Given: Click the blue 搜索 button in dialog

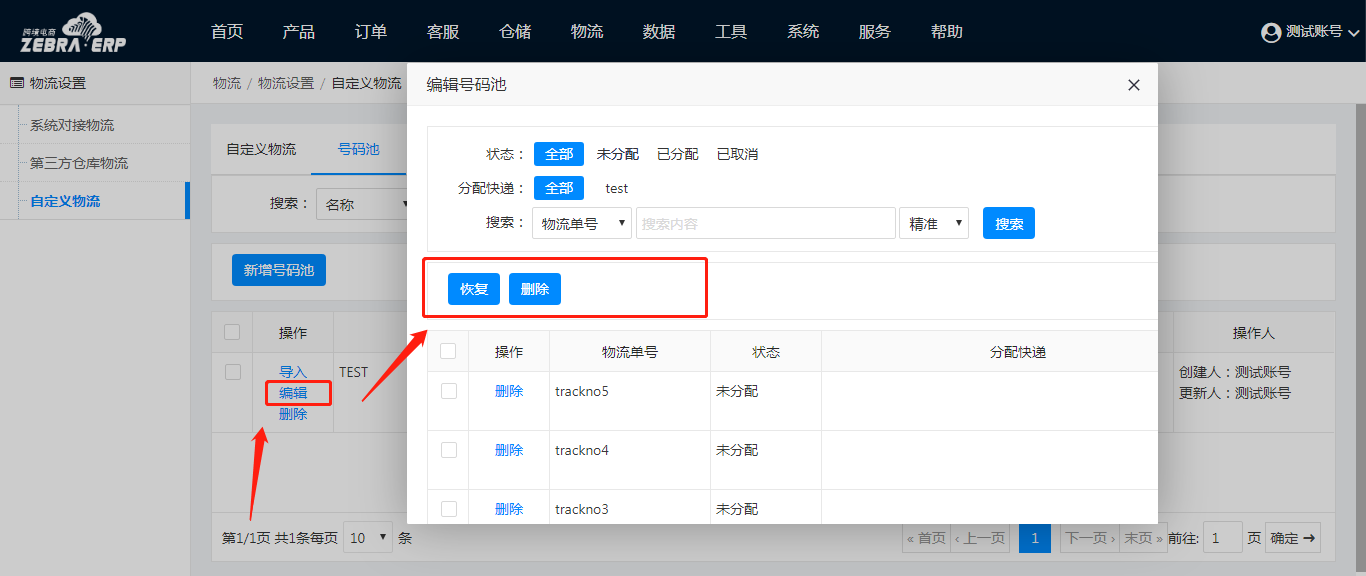Looking at the screenshot, I should [x=1008, y=224].
